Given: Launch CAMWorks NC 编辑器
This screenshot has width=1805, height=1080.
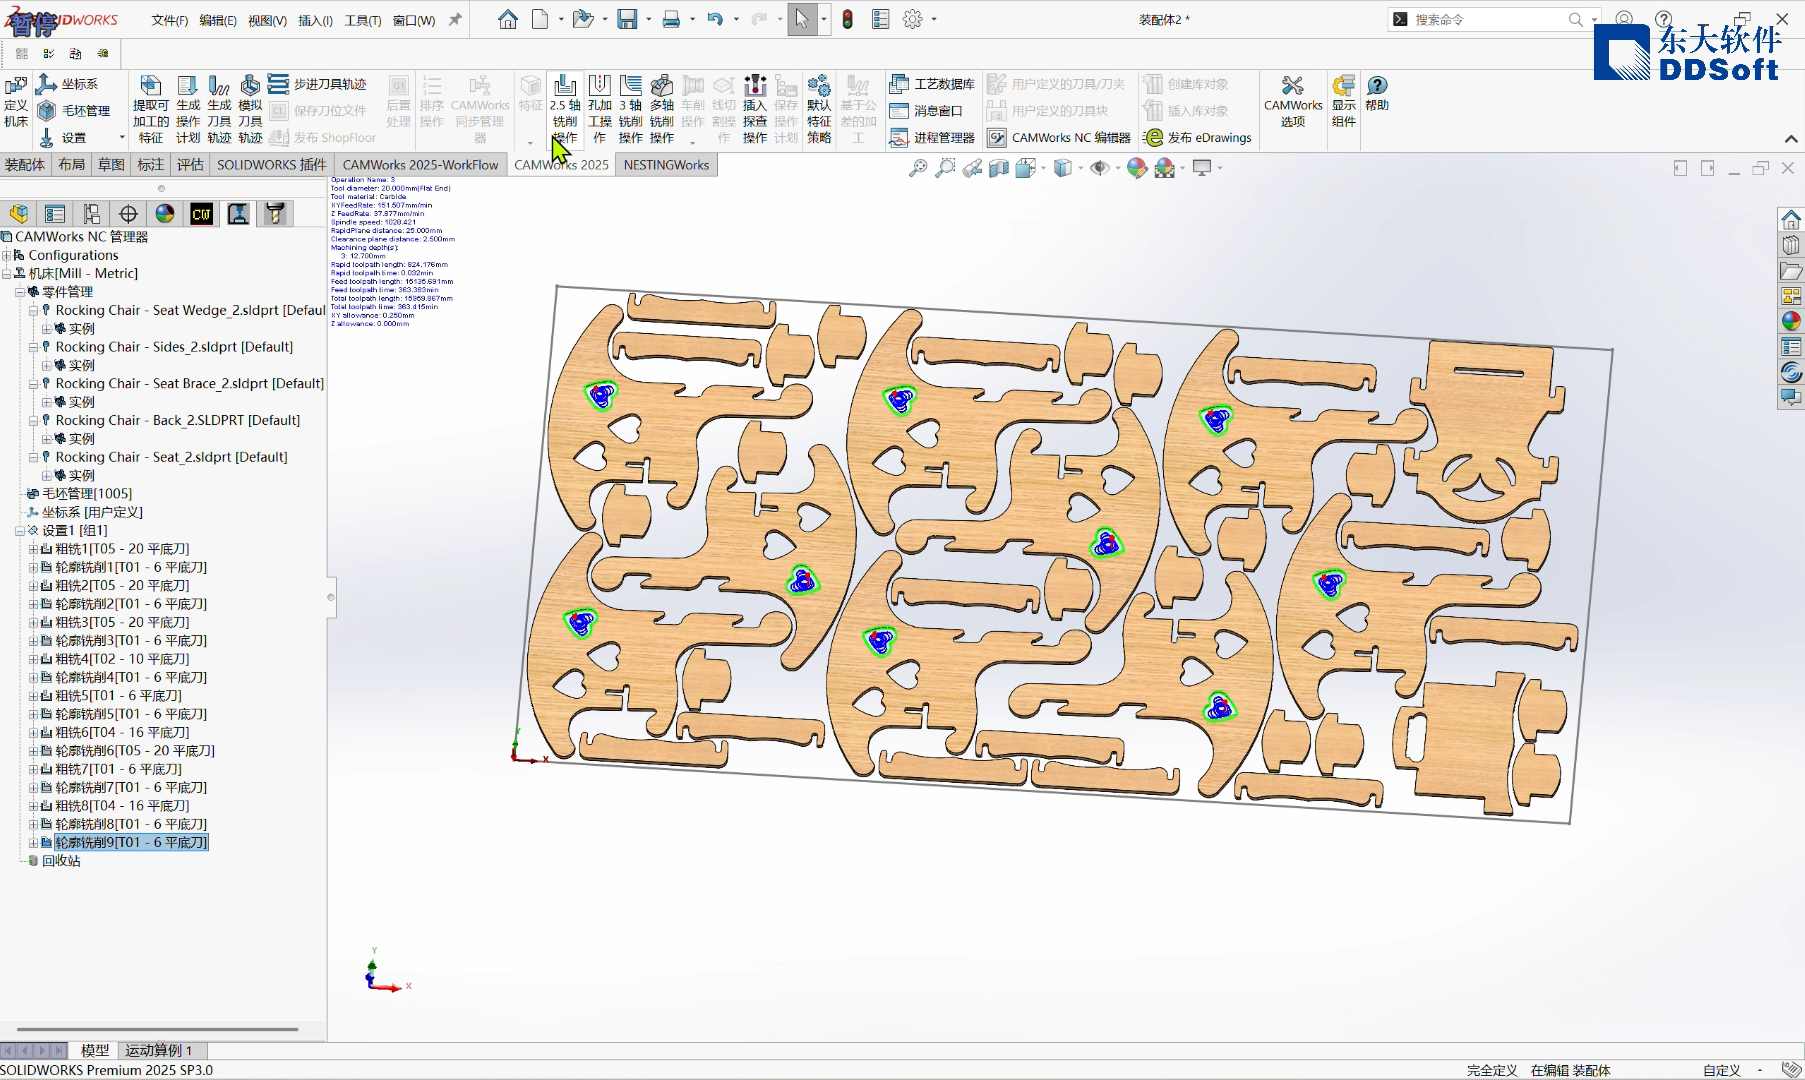Looking at the screenshot, I should [x=1059, y=137].
